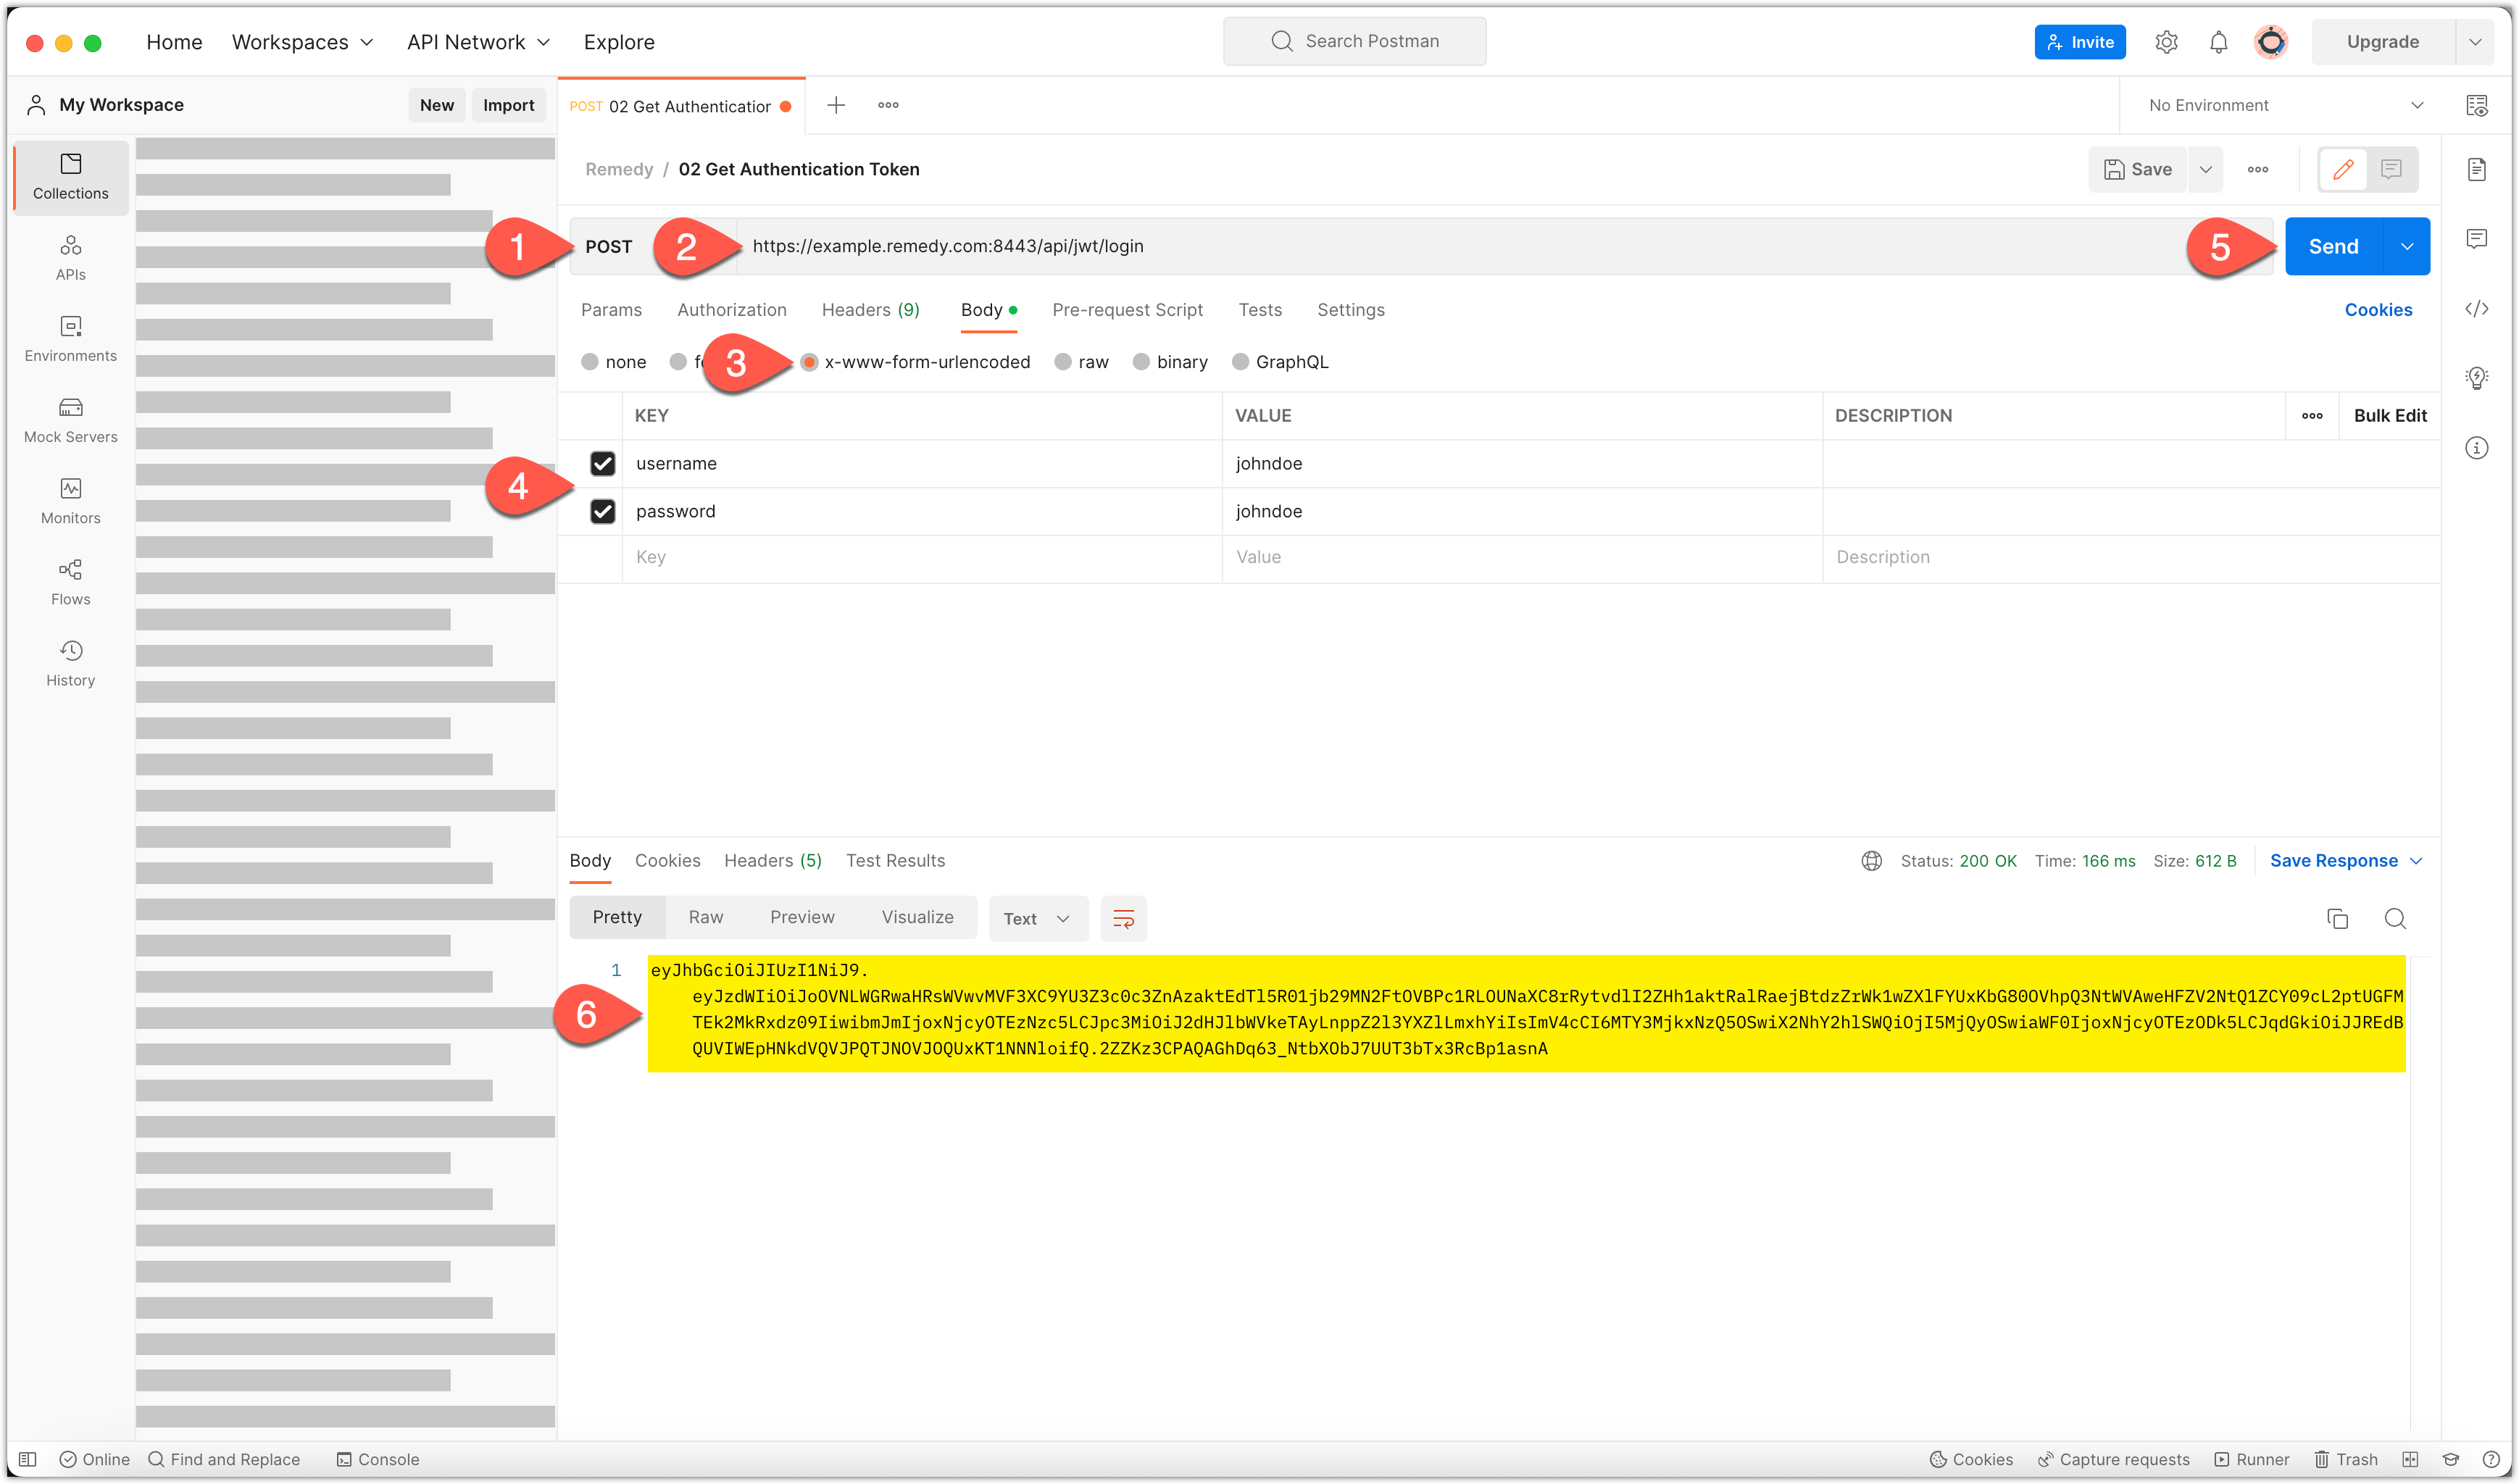Switch to the Authorization tab
This screenshot has height=1484, width=2519.
click(x=731, y=309)
